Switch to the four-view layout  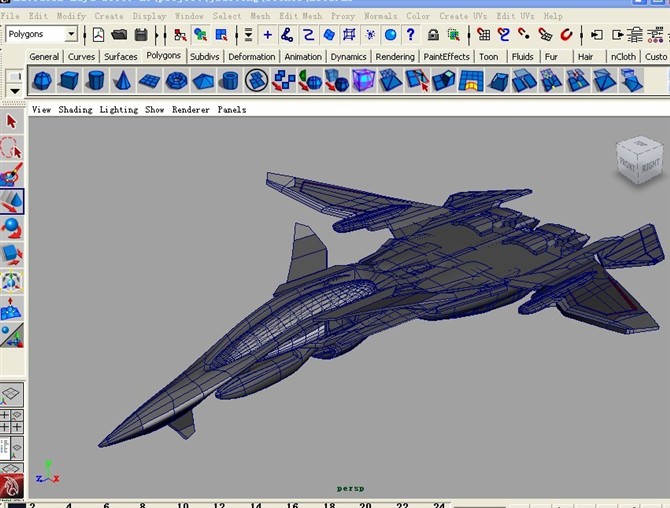pyautogui.click(x=12, y=421)
